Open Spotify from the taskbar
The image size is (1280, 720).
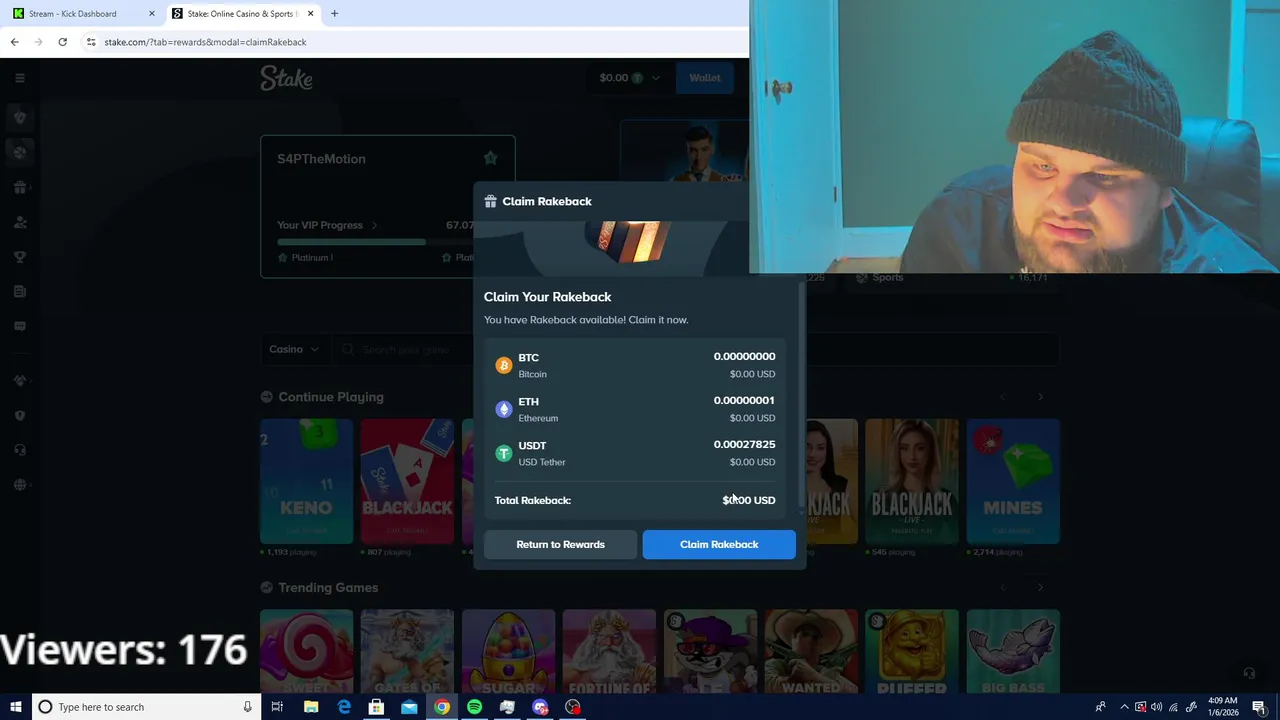474,707
